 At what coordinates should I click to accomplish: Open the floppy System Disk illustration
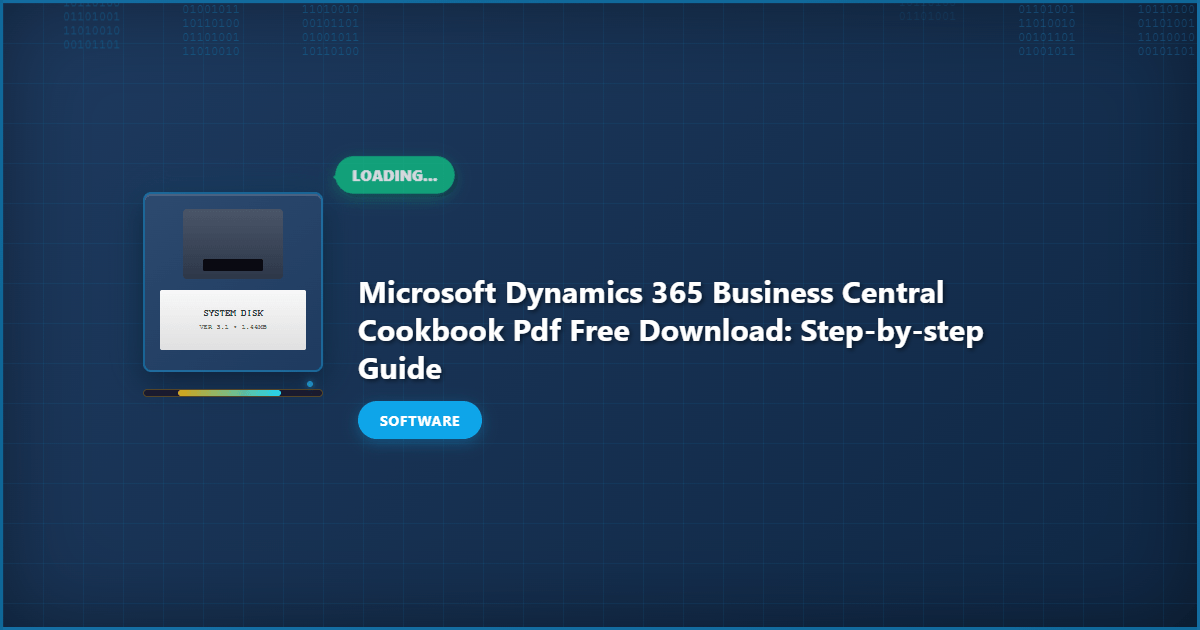233,282
